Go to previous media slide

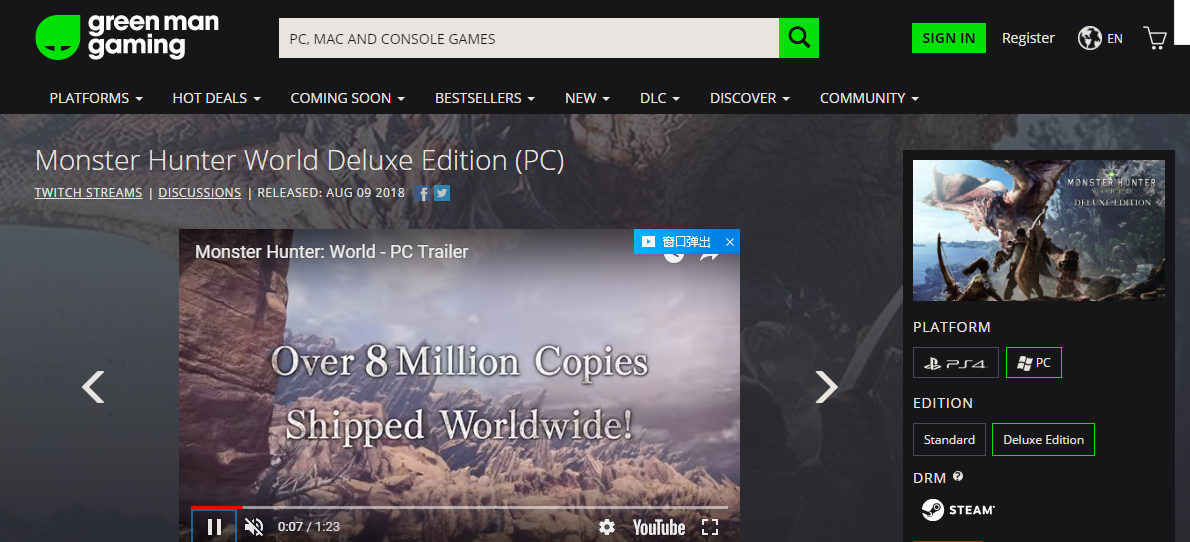[93, 387]
